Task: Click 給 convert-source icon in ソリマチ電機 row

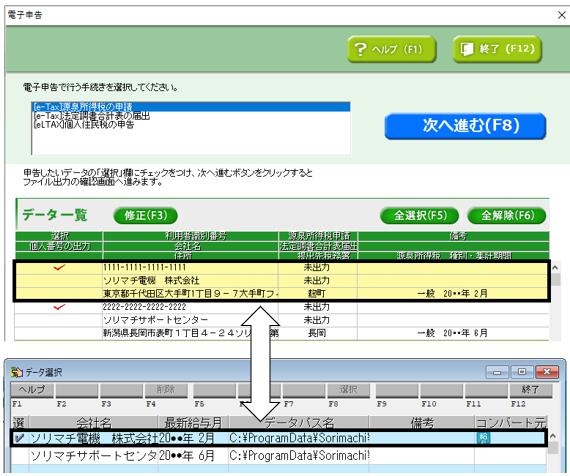Action: pyautogui.click(x=483, y=438)
